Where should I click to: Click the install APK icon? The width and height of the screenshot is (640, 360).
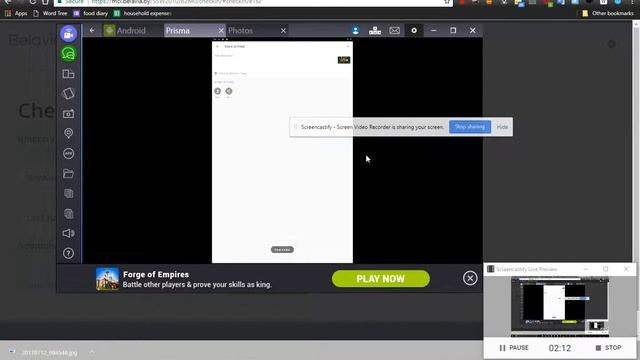click(68, 153)
